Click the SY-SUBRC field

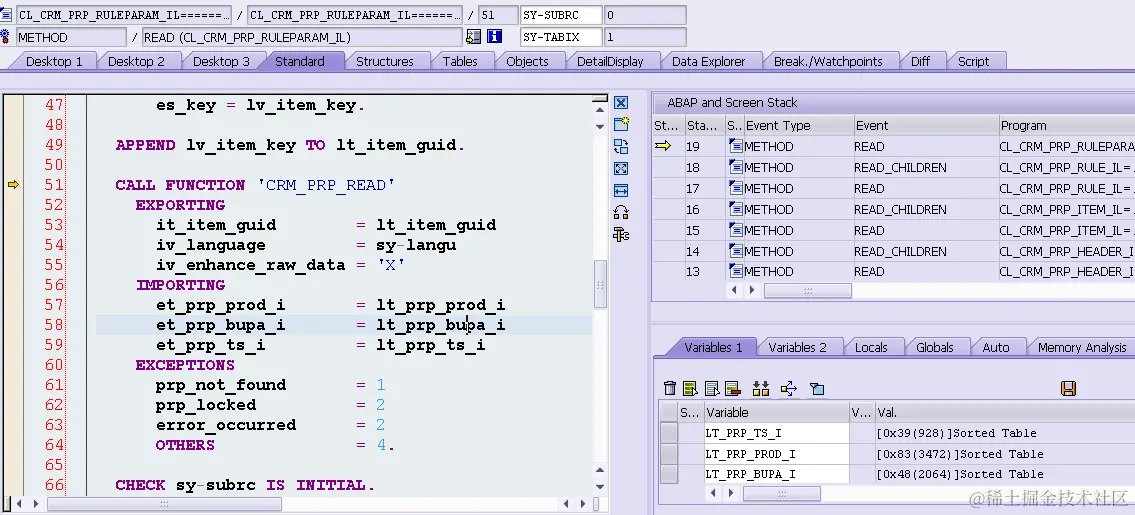560,14
